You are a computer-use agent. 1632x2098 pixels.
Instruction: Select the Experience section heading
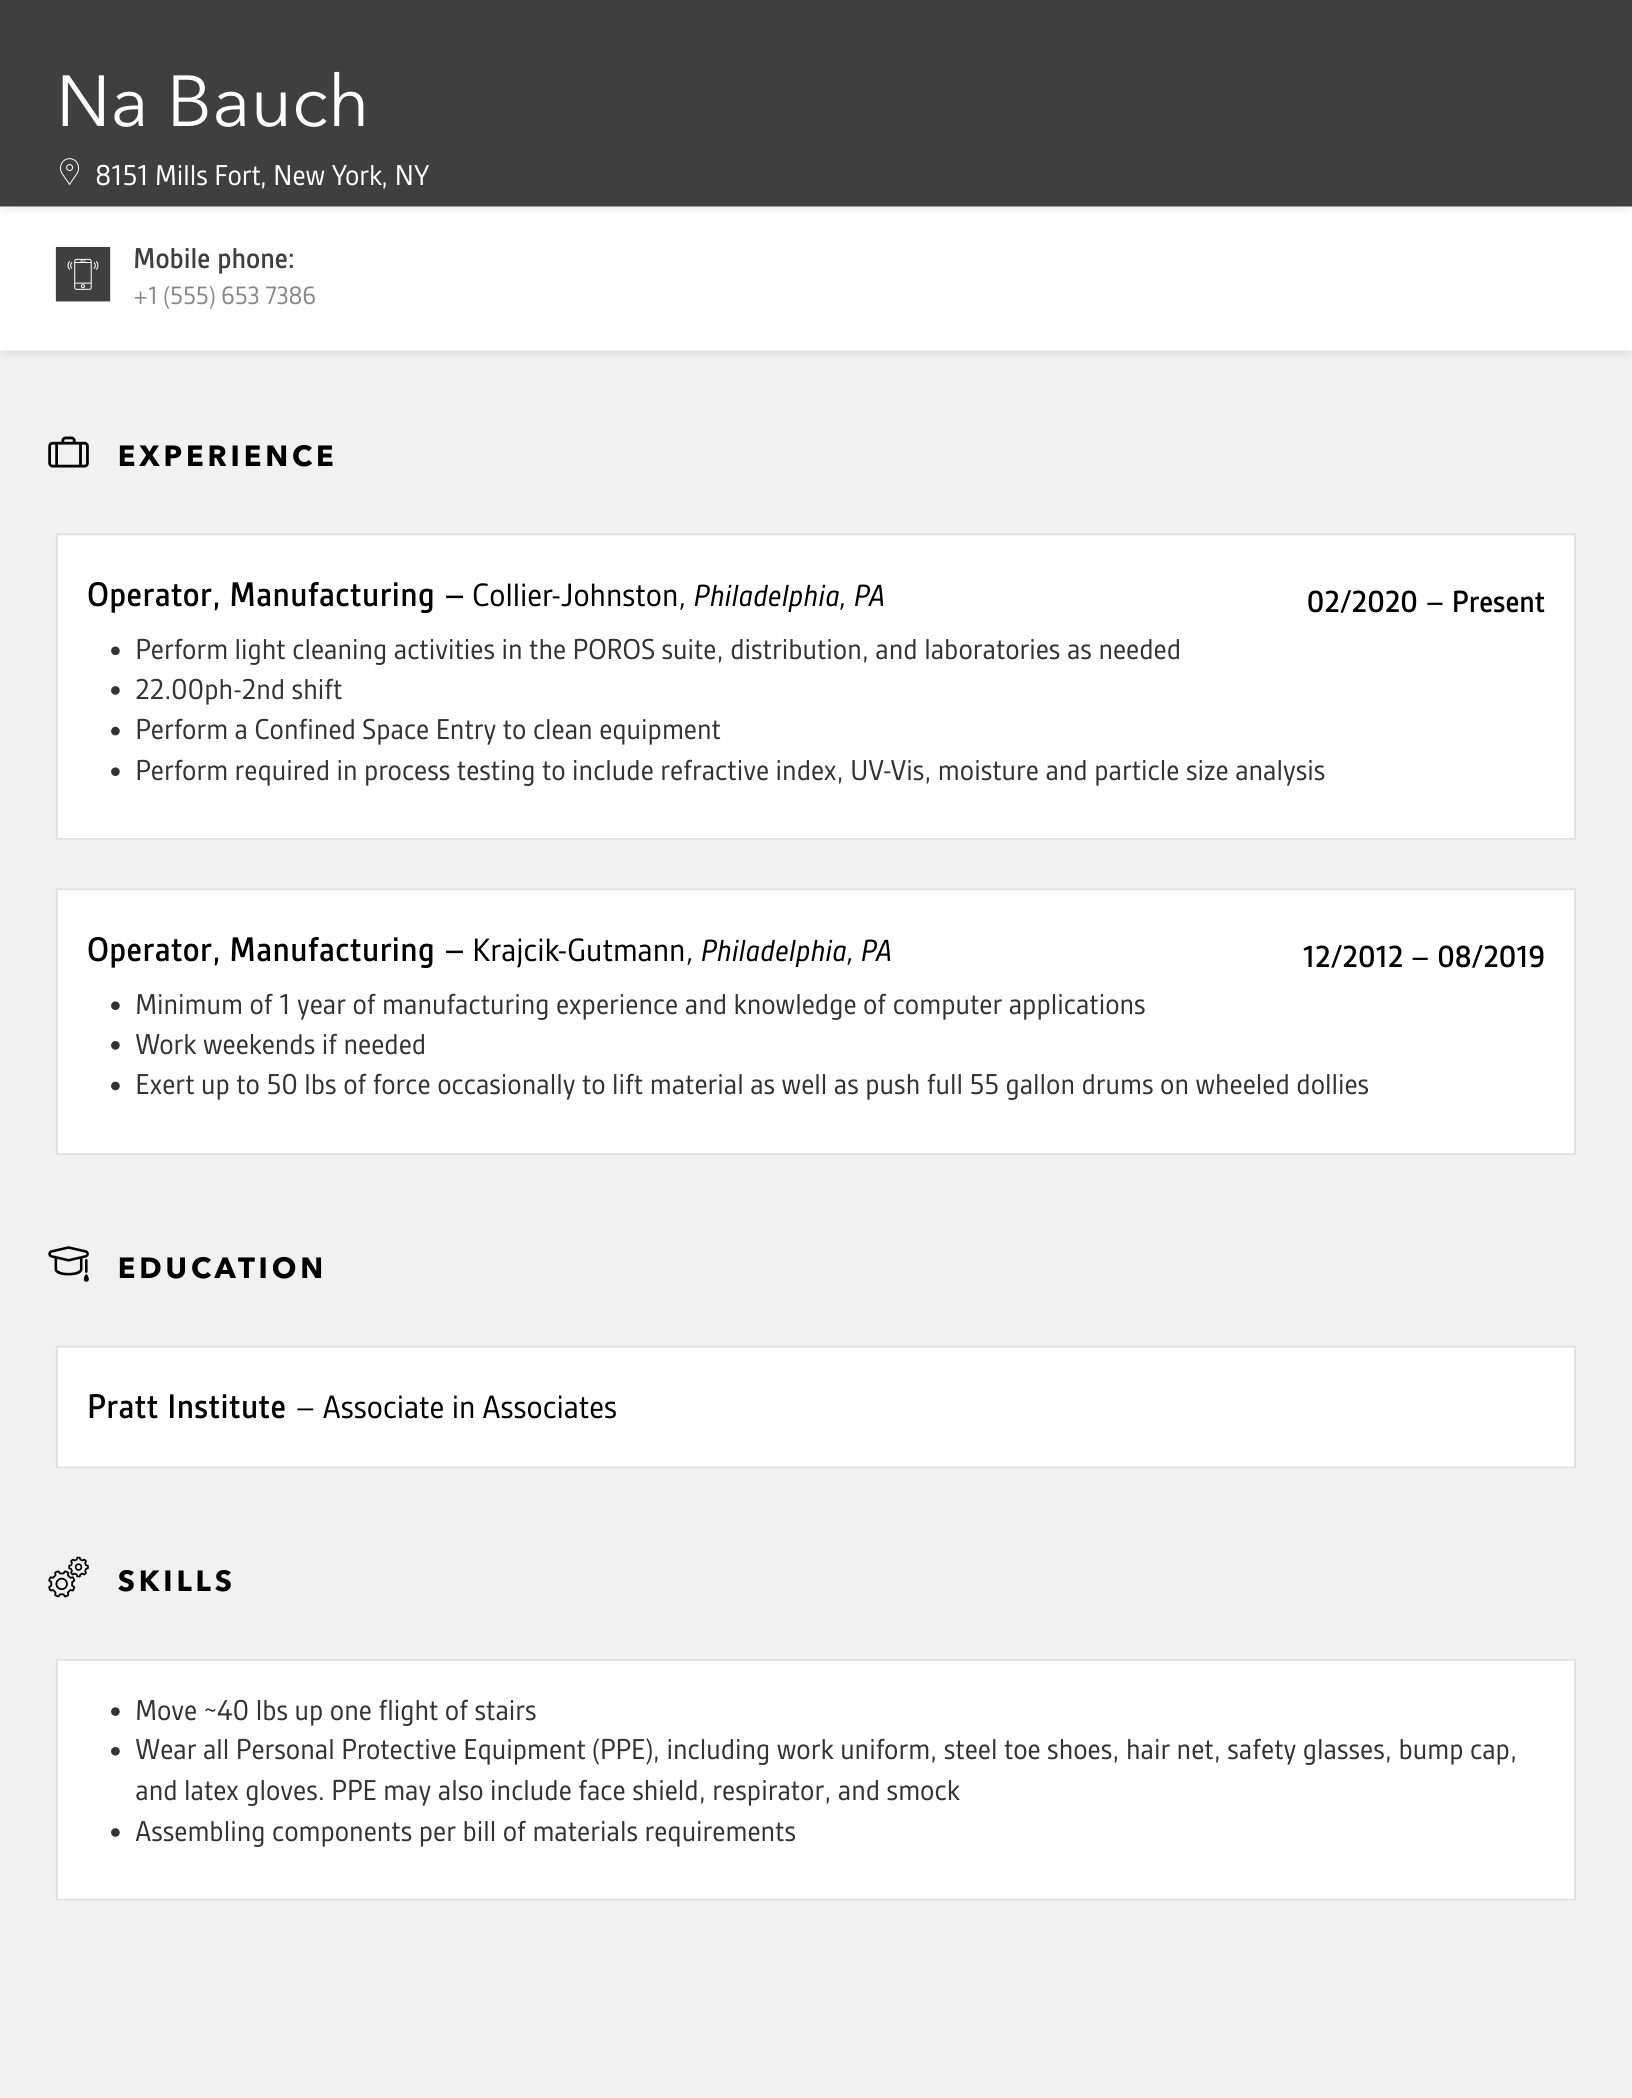tap(226, 456)
